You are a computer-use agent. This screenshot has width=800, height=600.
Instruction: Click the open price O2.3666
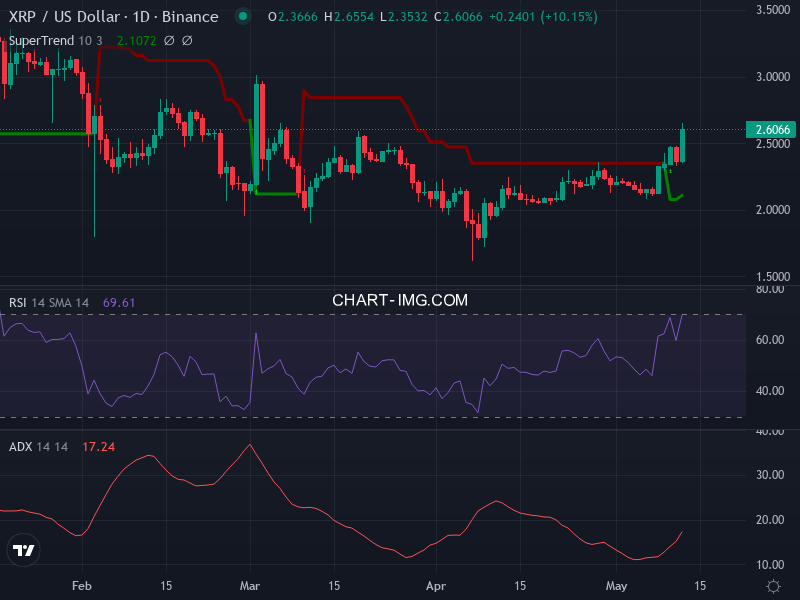coord(293,17)
